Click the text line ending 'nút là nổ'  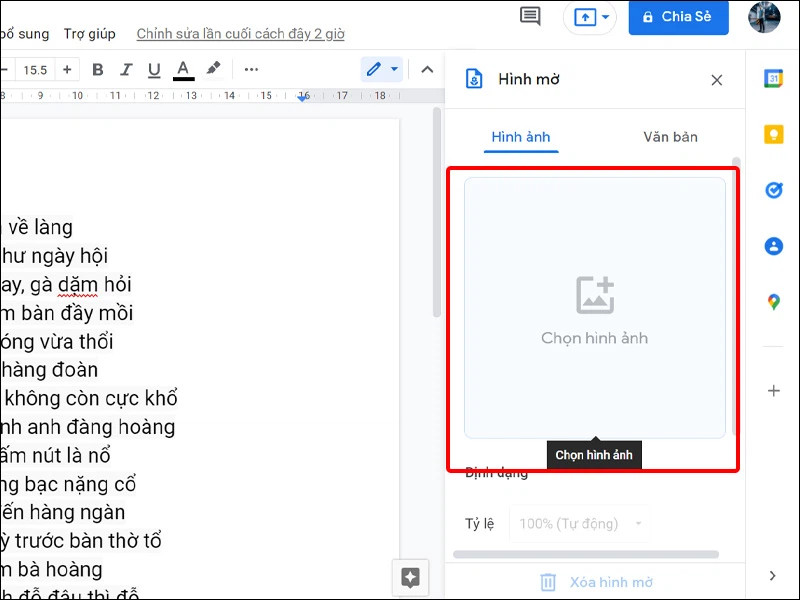pos(55,456)
